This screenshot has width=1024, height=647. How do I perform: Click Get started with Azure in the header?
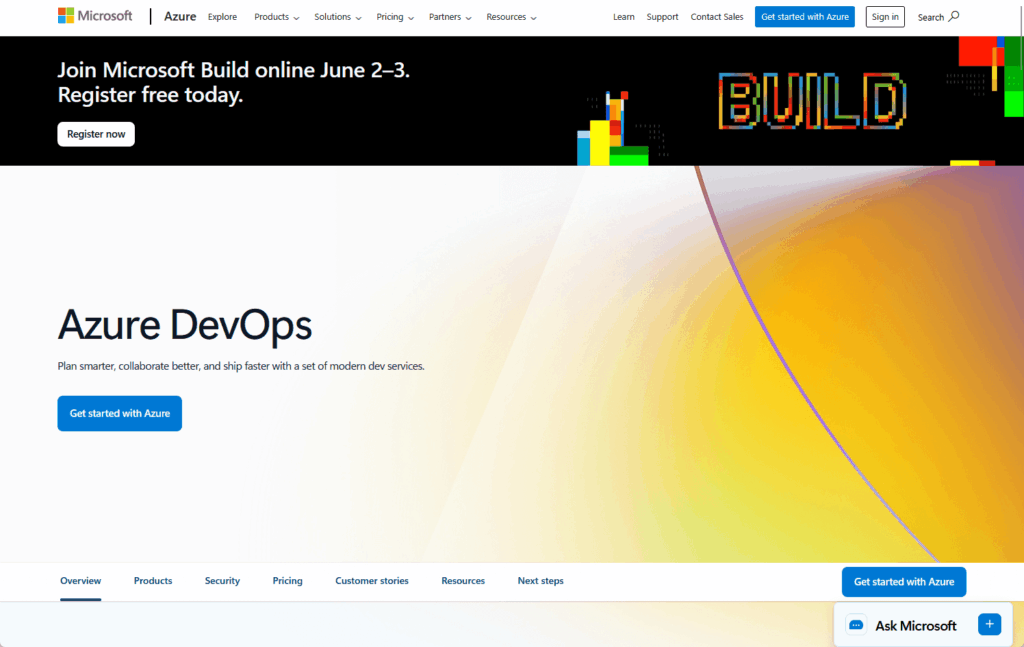click(805, 17)
